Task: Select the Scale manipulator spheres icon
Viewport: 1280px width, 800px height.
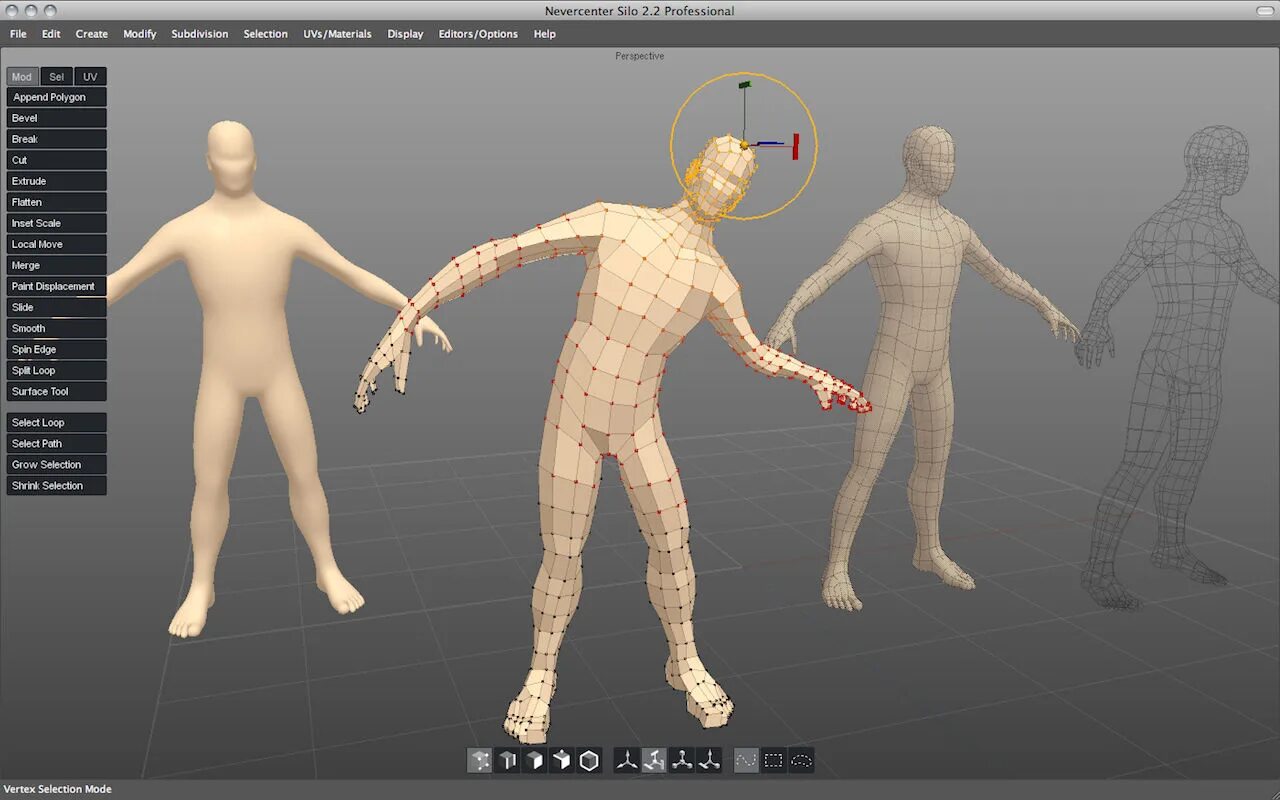Action: [682, 761]
